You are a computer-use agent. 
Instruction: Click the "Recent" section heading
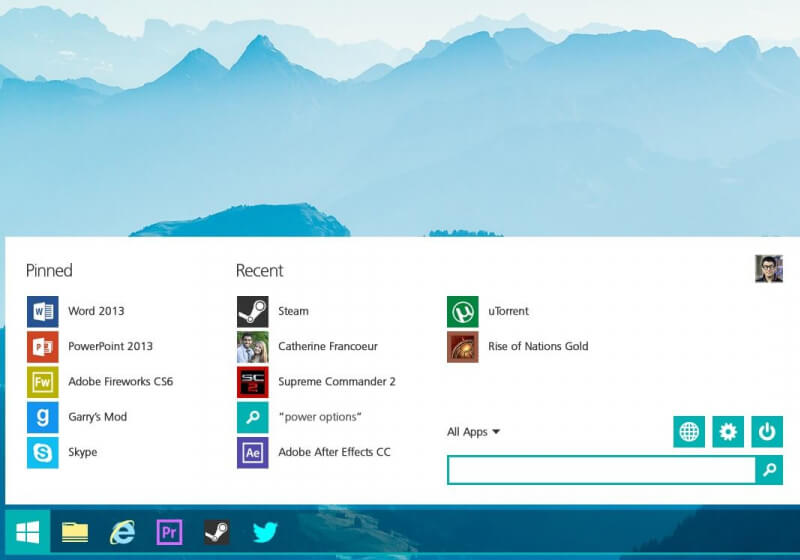coord(259,270)
